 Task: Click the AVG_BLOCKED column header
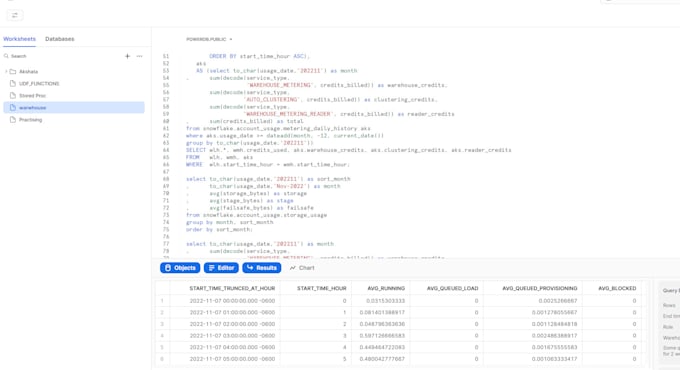617,288
